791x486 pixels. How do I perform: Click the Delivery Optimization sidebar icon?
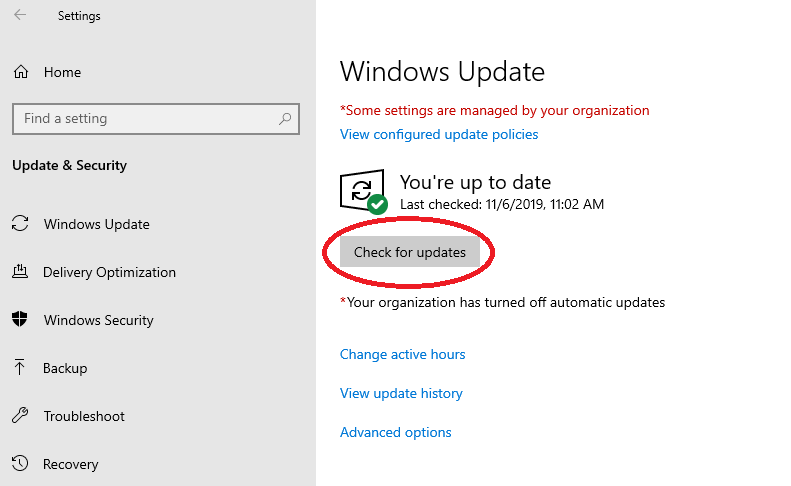pos(20,272)
